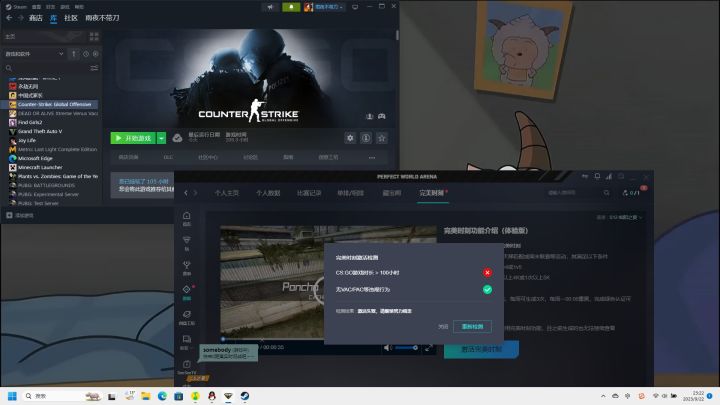
Task: Open personal homepage tab in Perfect World
Action: (x=227, y=193)
